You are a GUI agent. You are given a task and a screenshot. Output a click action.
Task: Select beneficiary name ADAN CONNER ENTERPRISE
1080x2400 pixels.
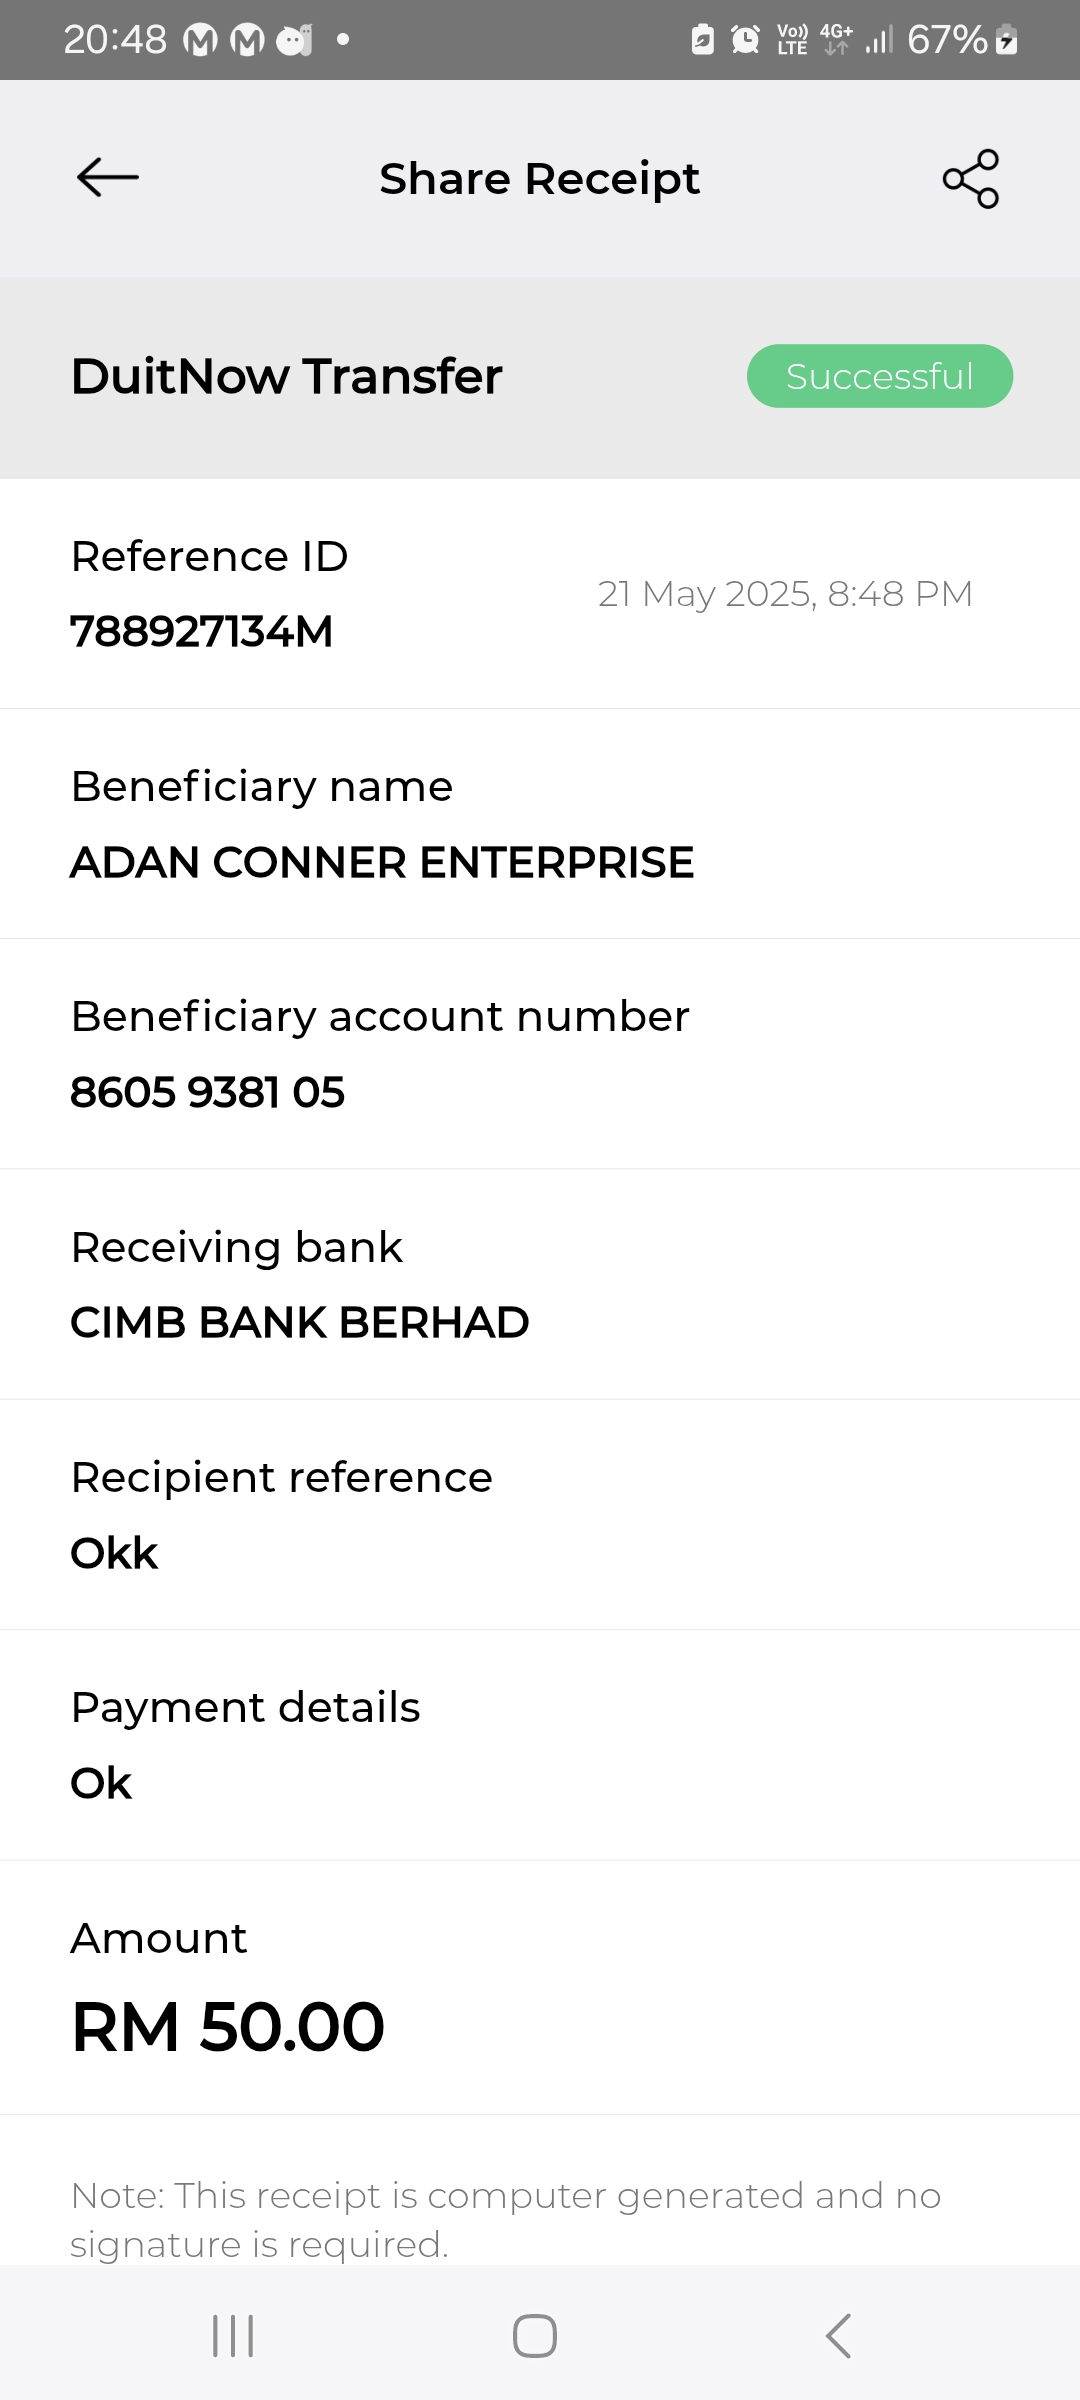[382, 862]
